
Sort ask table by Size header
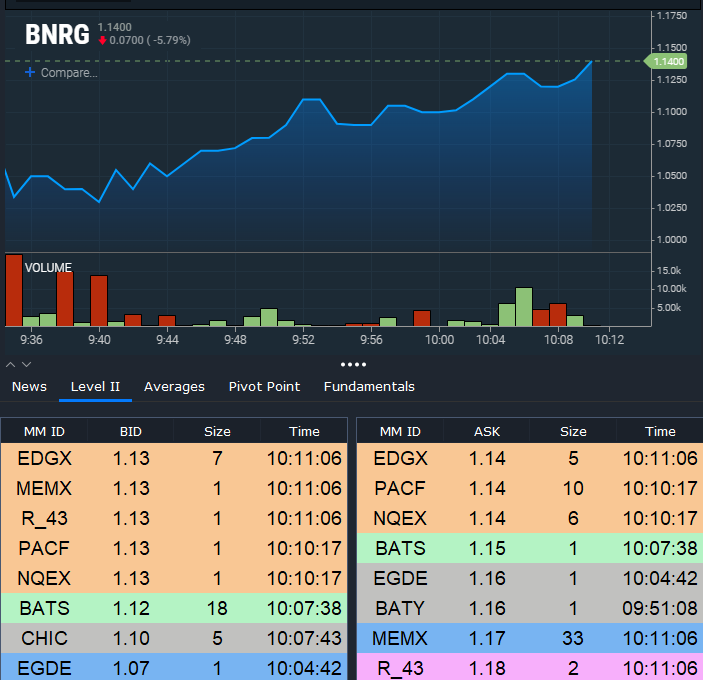(573, 431)
